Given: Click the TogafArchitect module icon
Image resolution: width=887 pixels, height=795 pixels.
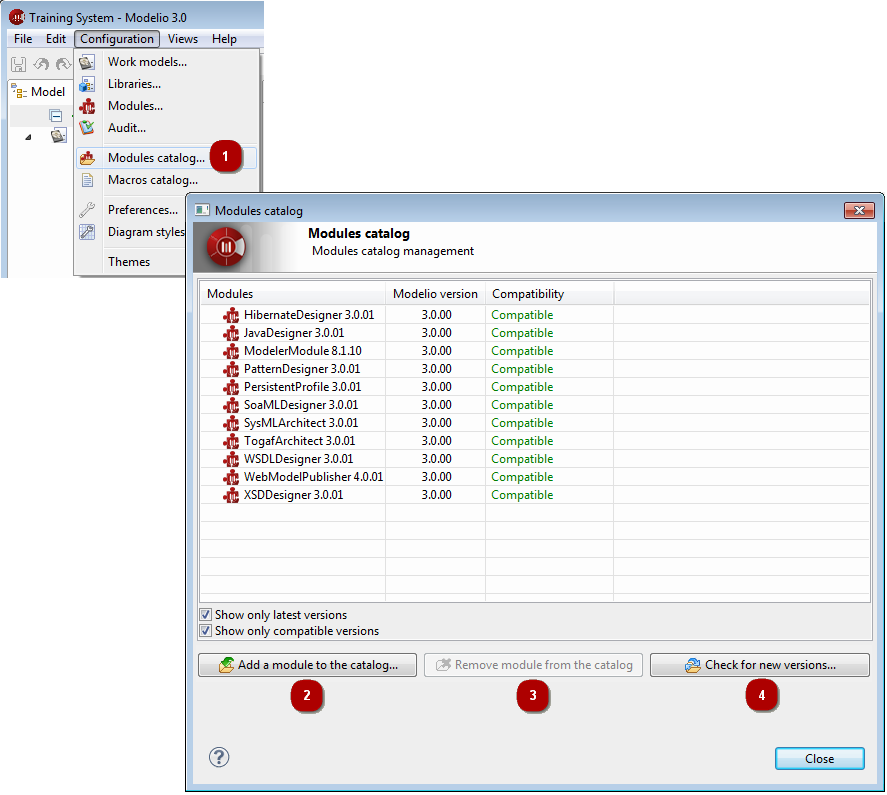Looking at the screenshot, I should (231, 441).
